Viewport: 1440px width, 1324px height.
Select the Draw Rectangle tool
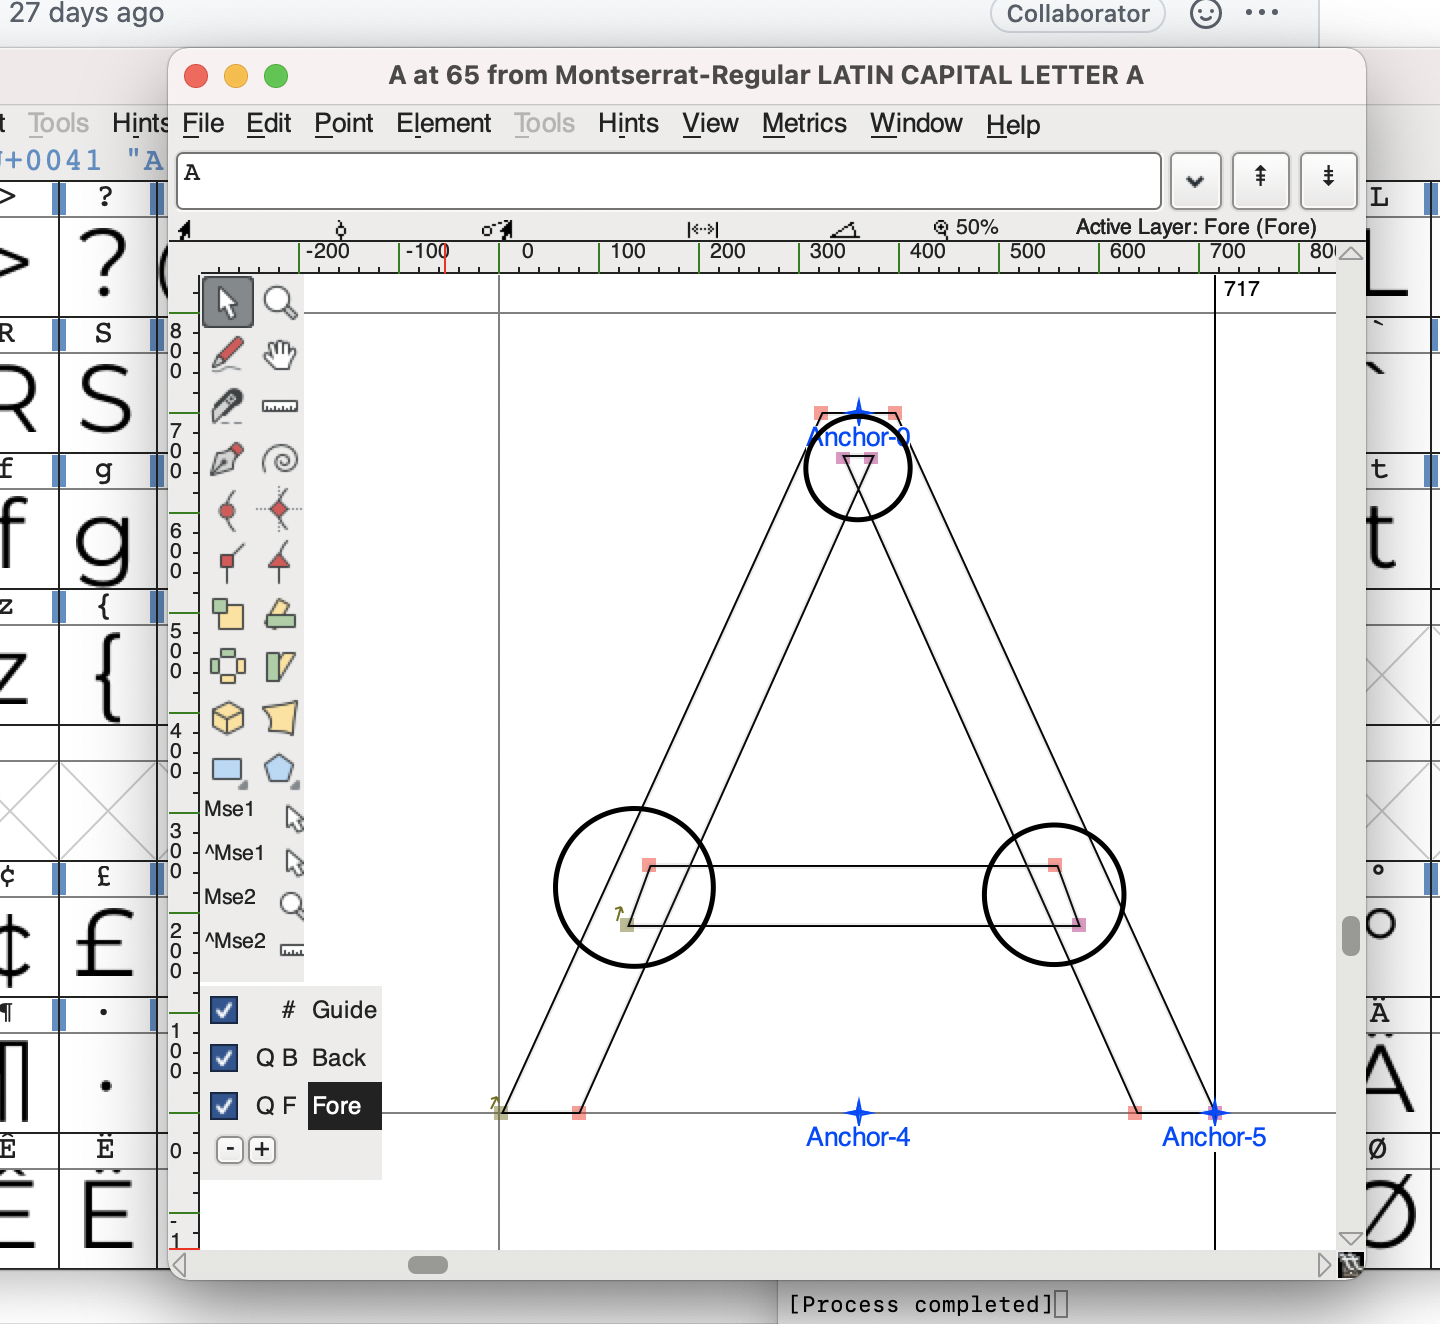pyautogui.click(x=229, y=769)
